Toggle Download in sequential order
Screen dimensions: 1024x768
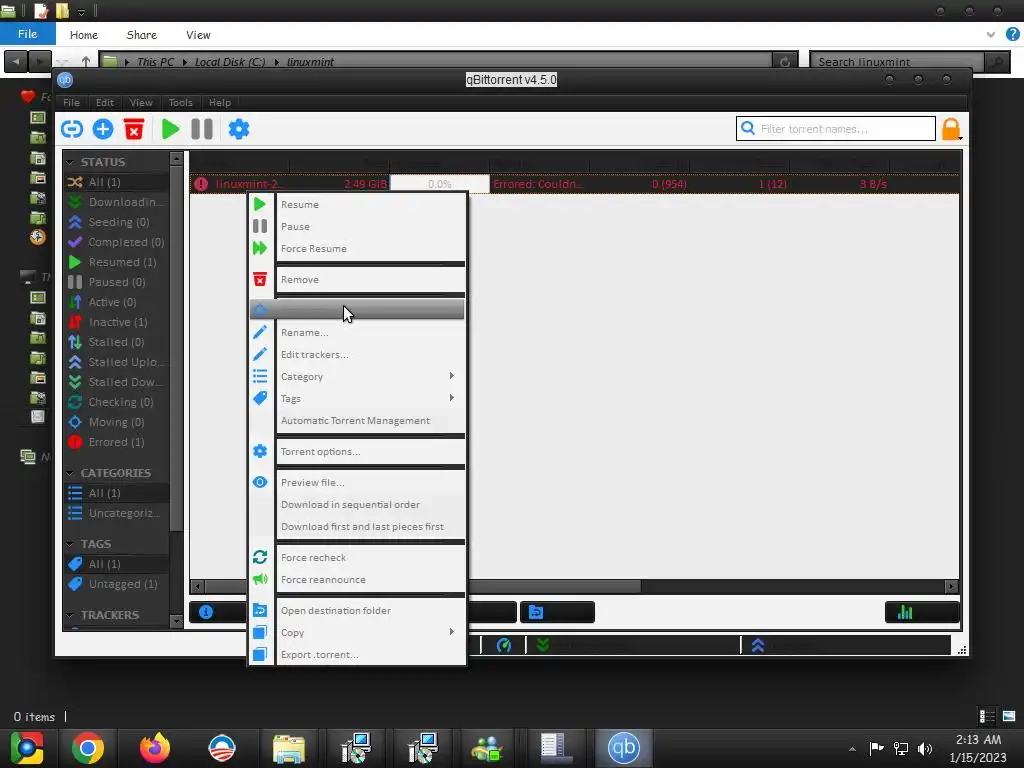coord(357,504)
